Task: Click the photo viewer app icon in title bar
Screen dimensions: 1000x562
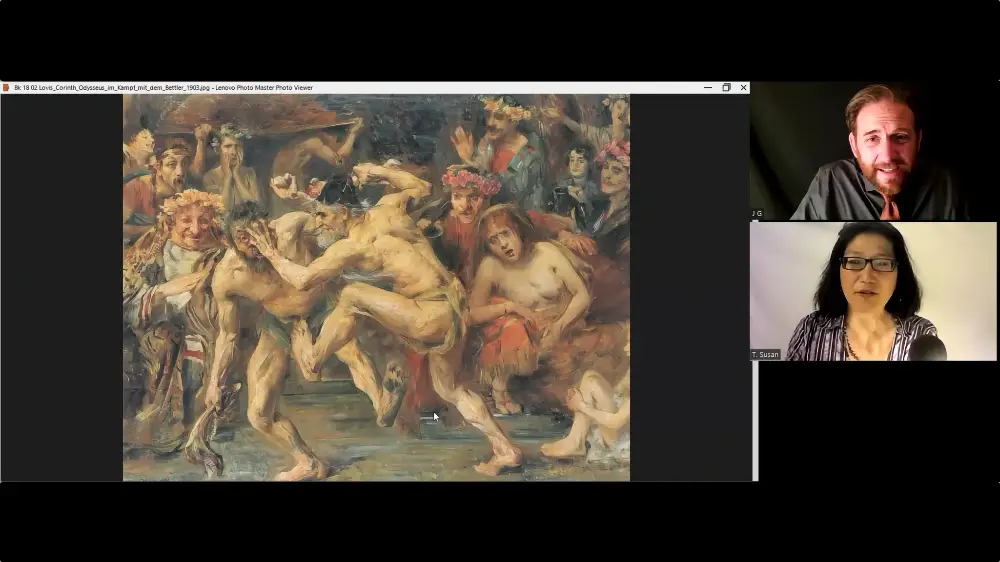Action: [6, 87]
